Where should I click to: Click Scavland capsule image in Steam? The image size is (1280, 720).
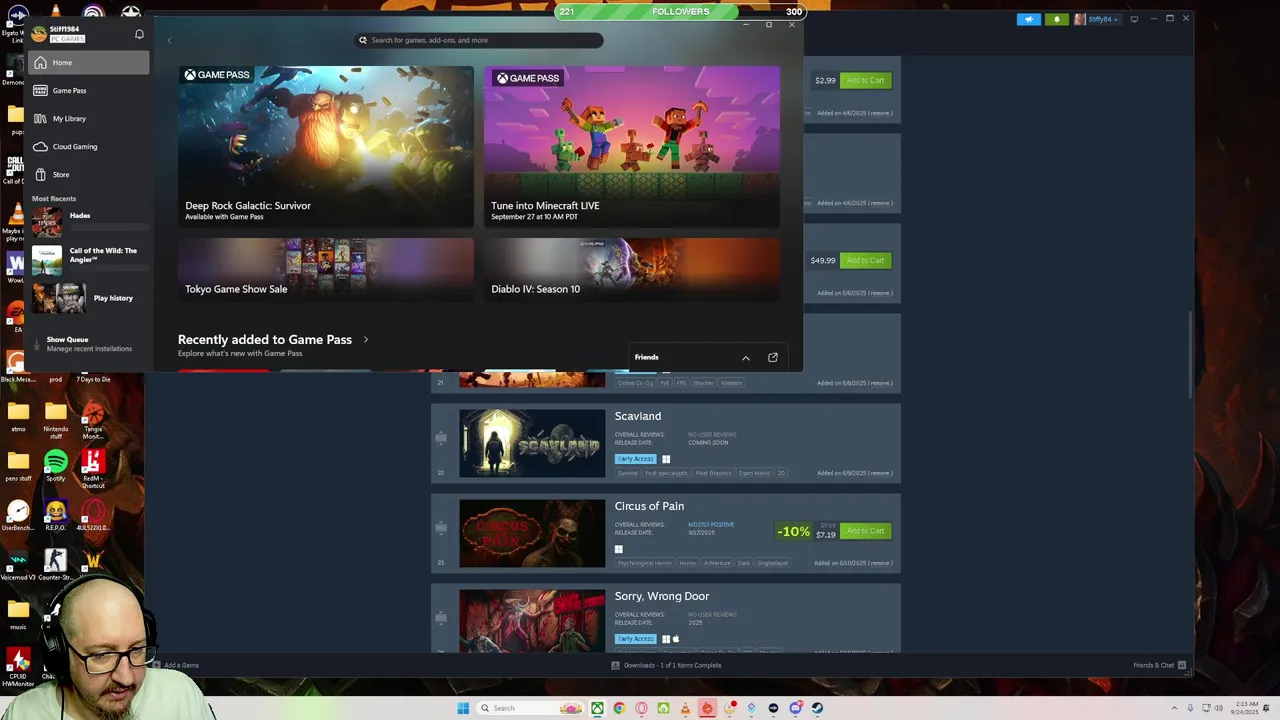click(532, 443)
